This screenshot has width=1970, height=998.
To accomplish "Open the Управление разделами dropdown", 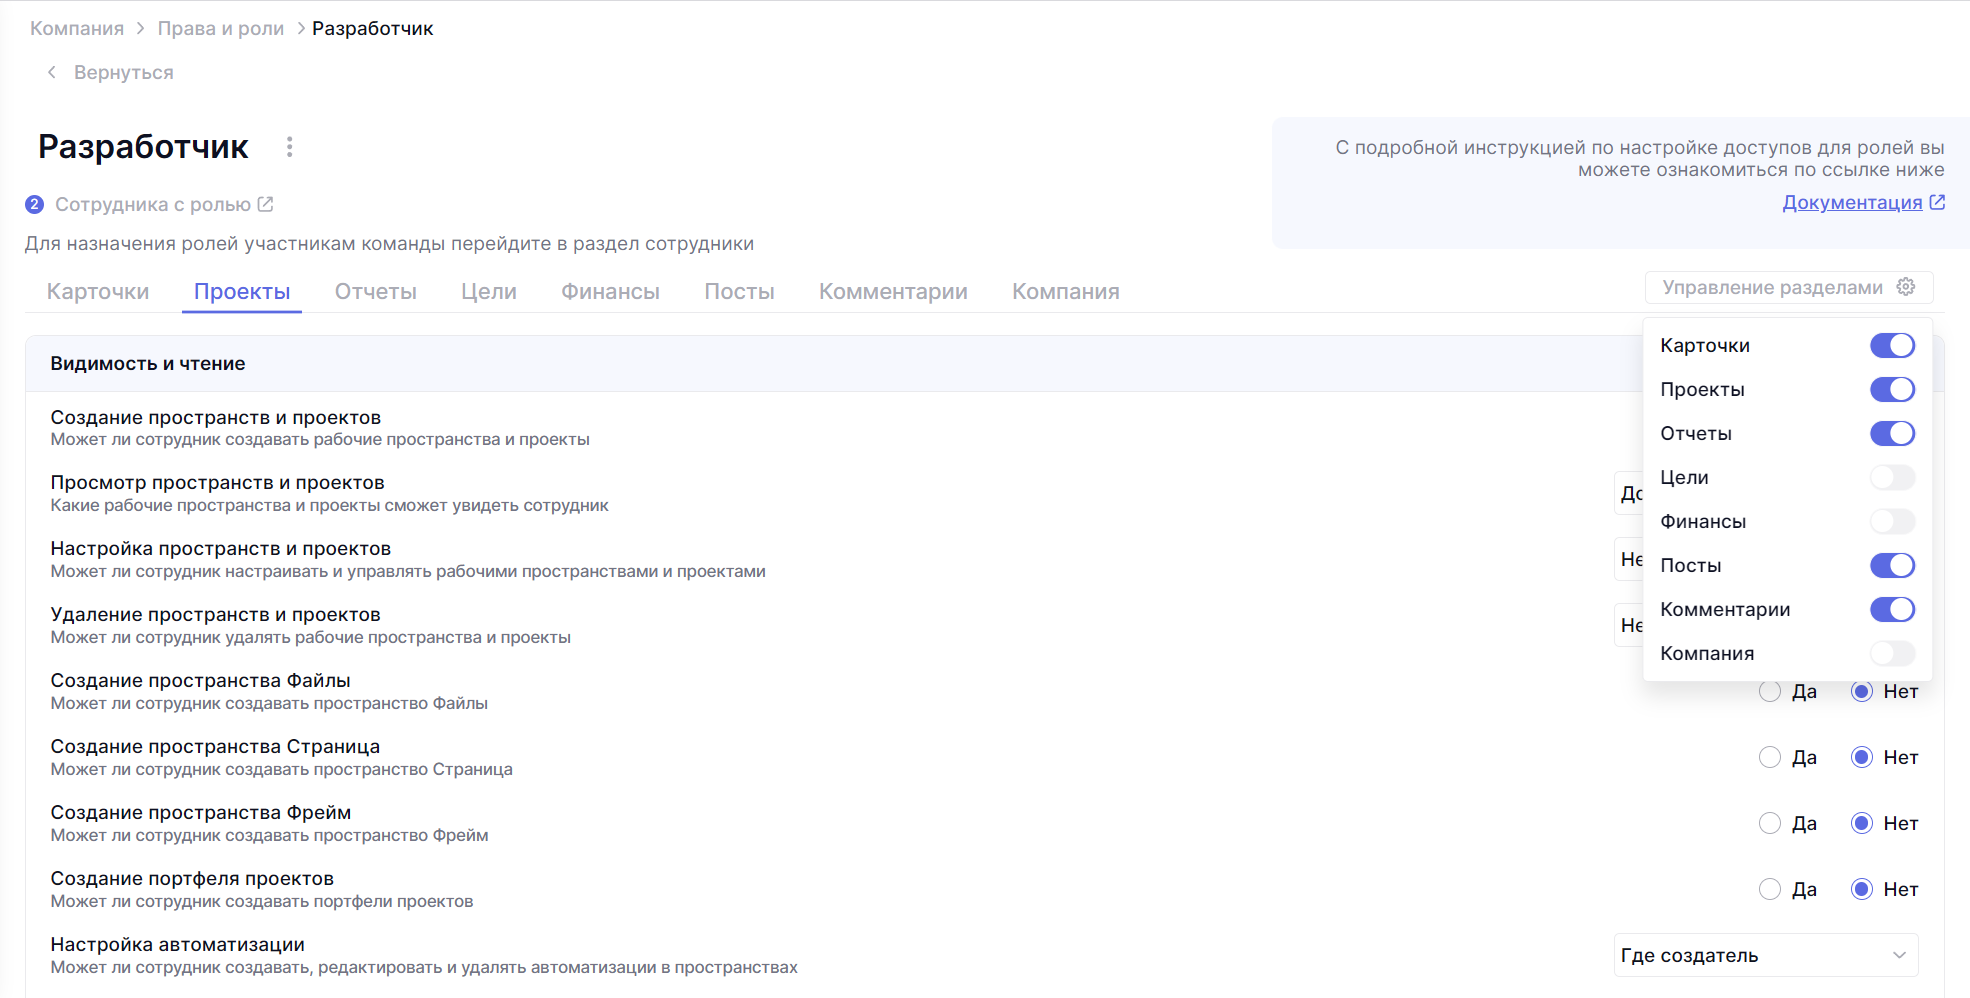I will click(1773, 287).
